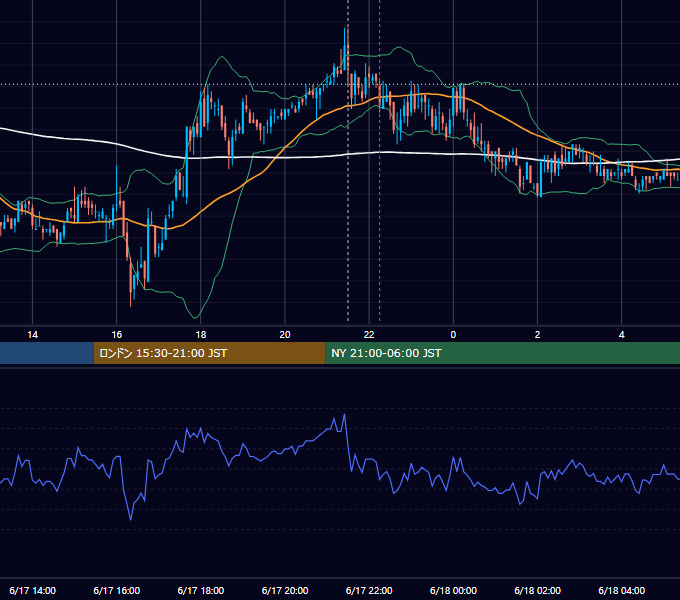Click the 6/18 04:00 date label
Viewport: 680px width, 600px height.
[x=621, y=590]
